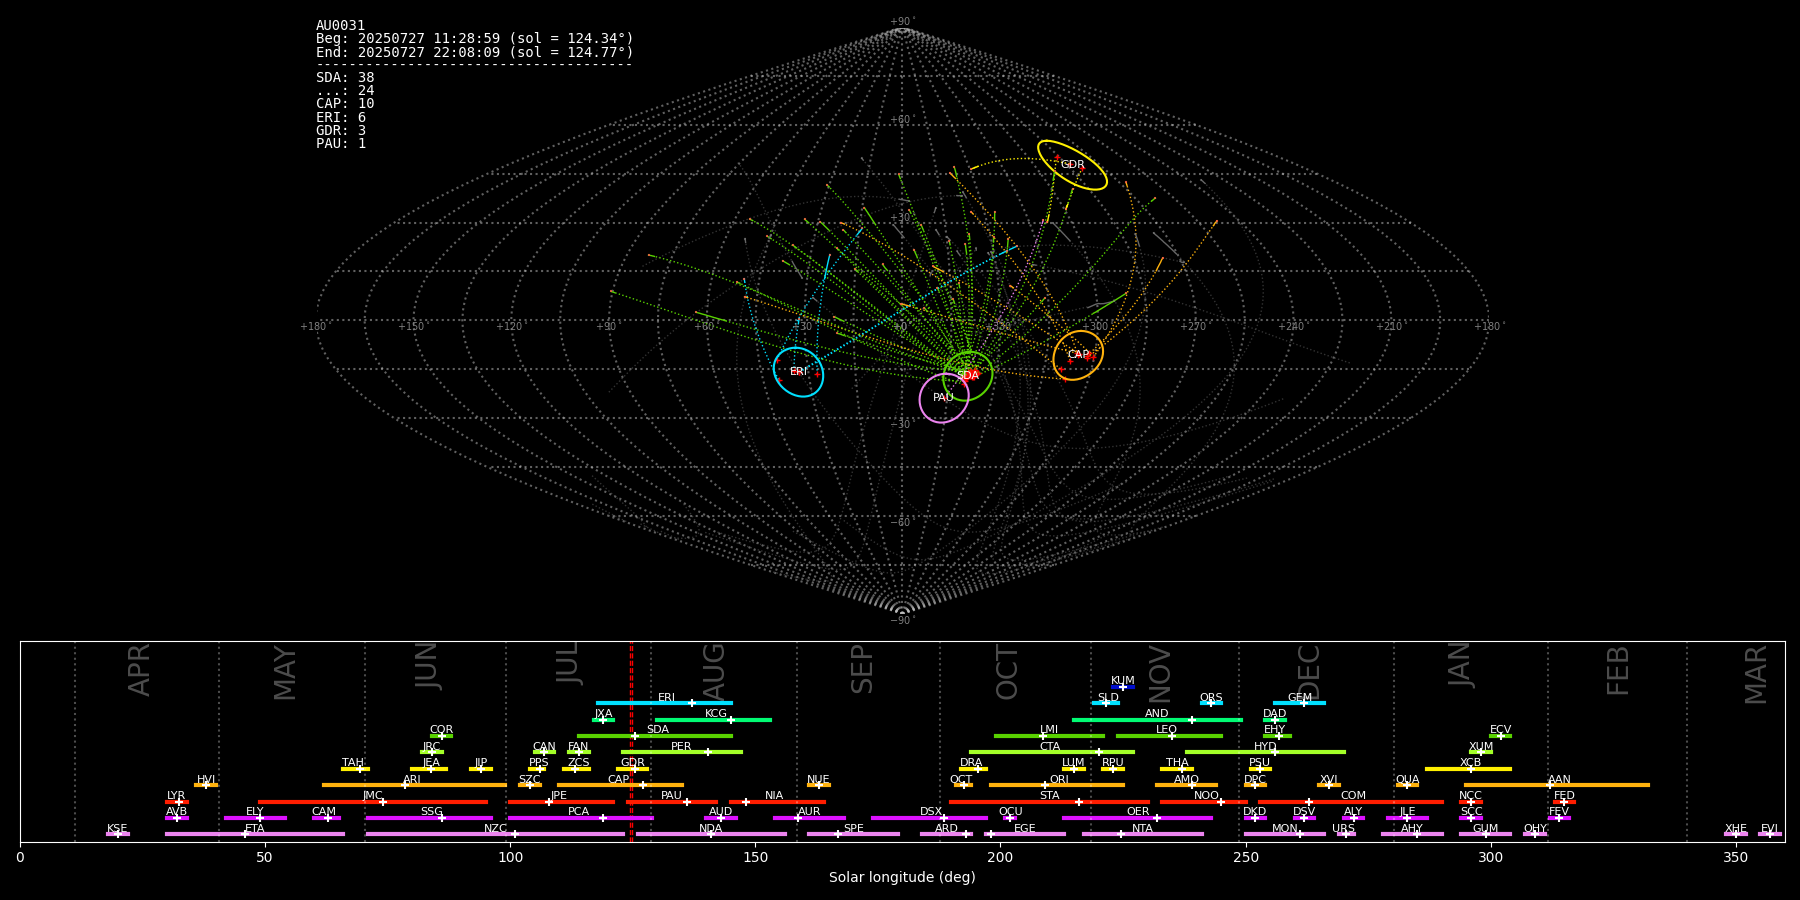Image resolution: width=1800 pixels, height=900 pixels.
Task: Click the red dashed current solar longitude line
Action: coord(631,742)
